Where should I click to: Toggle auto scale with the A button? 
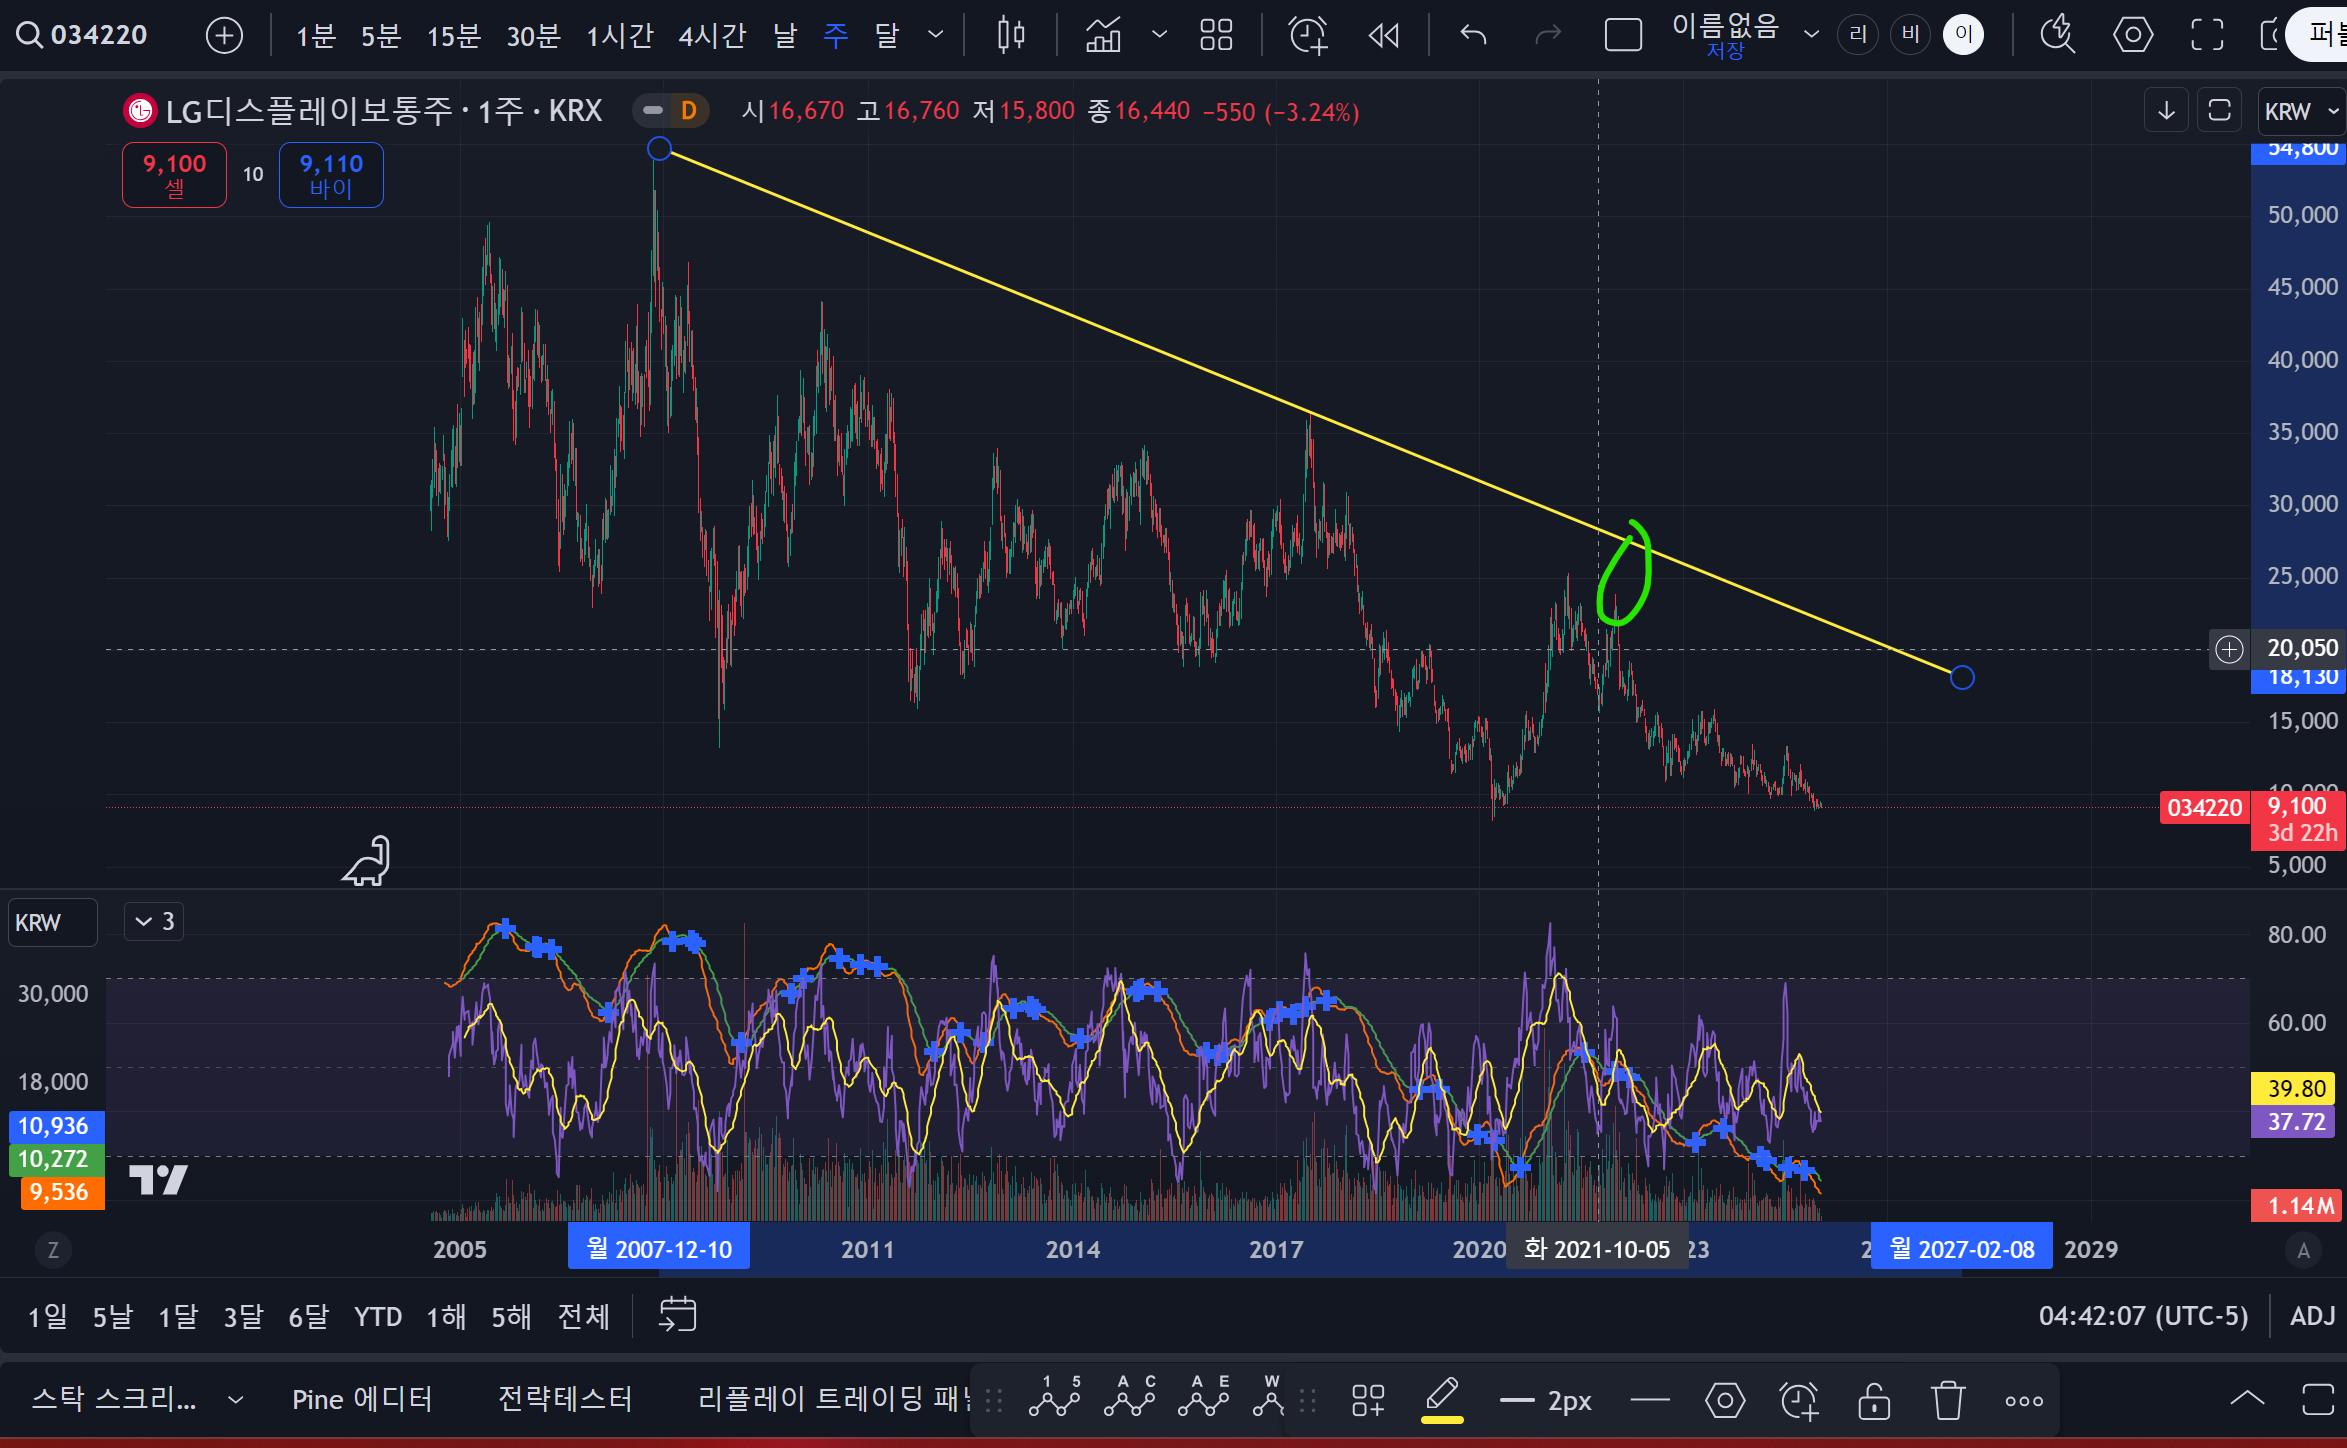tap(2304, 1250)
